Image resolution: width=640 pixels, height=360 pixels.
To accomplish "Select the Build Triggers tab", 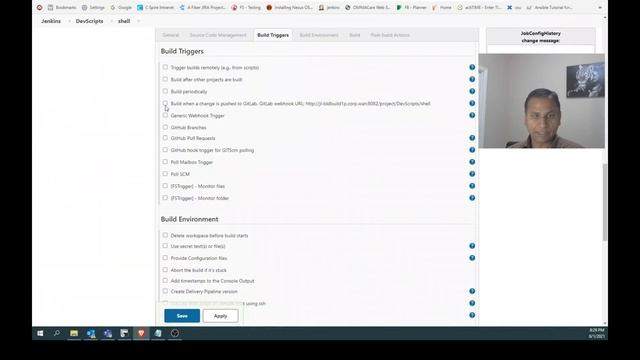I will [x=273, y=35].
